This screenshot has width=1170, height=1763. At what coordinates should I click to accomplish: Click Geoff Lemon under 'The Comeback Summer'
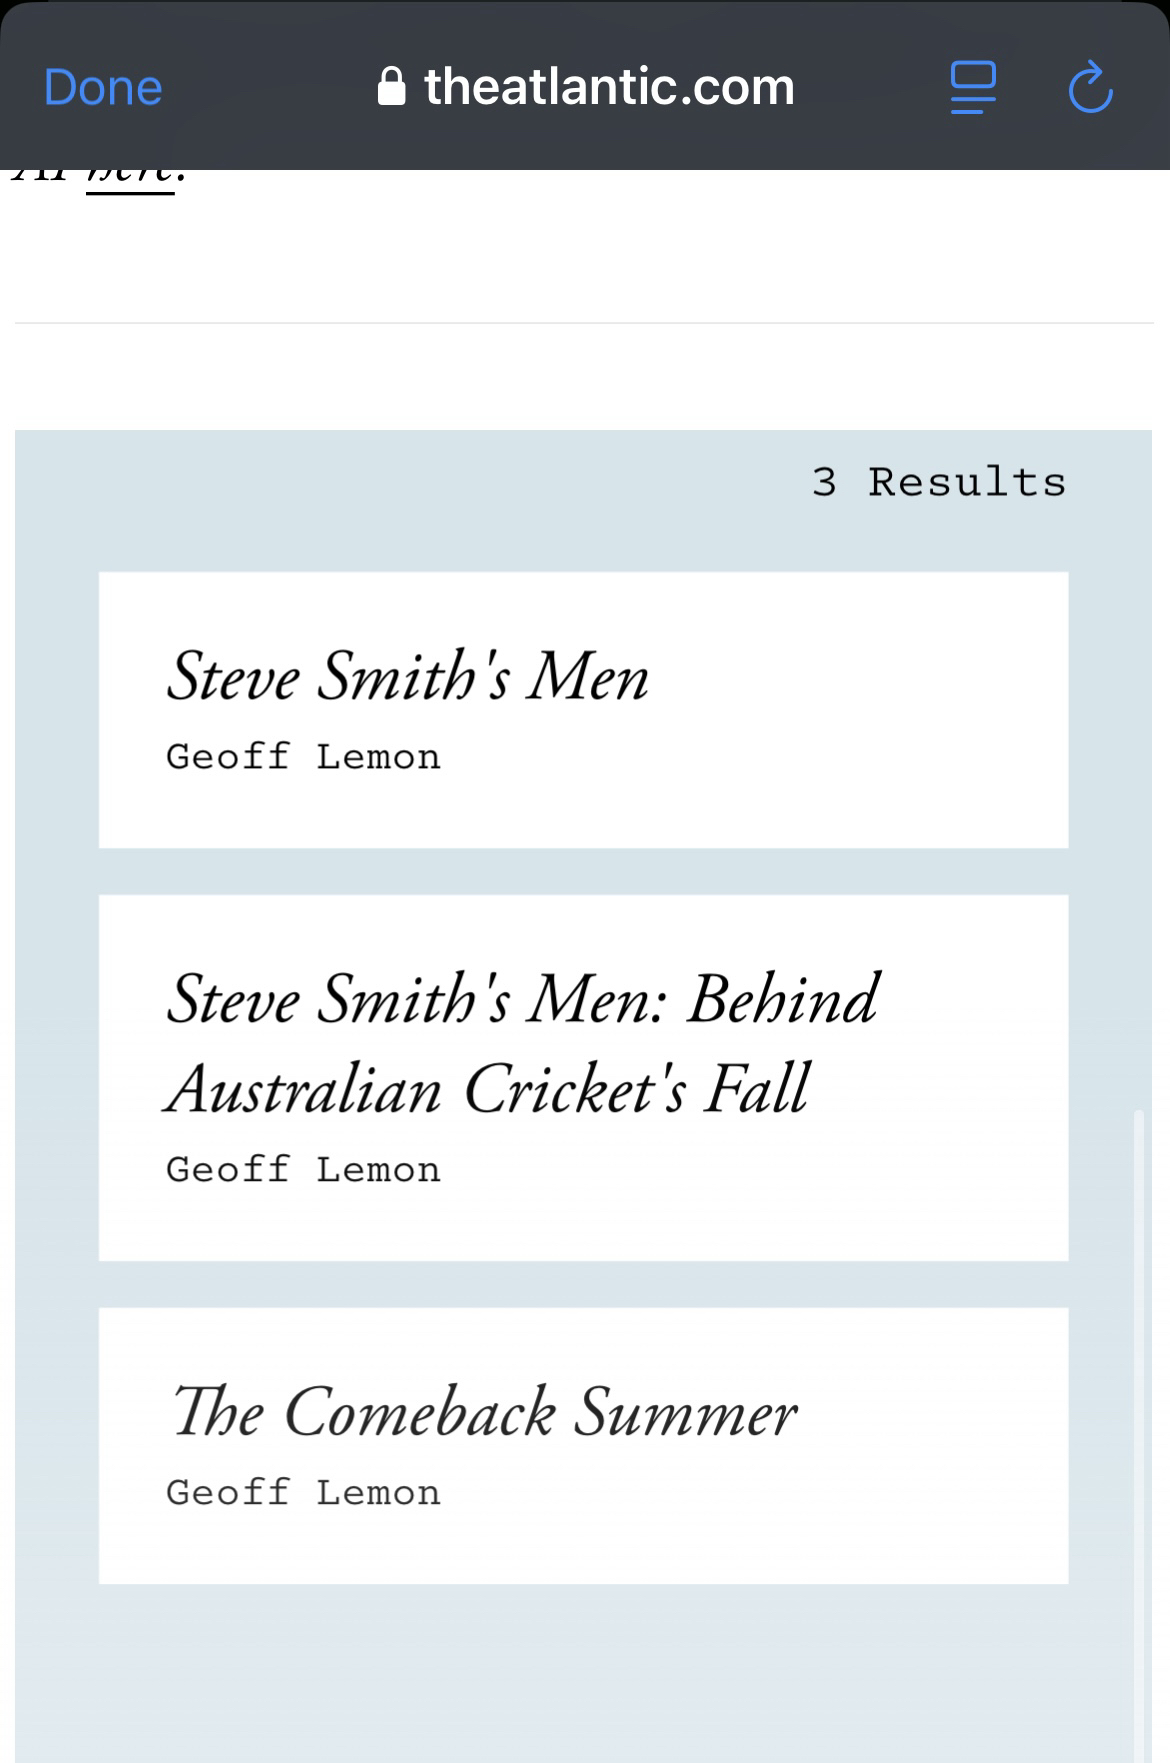pos(303,1493)
